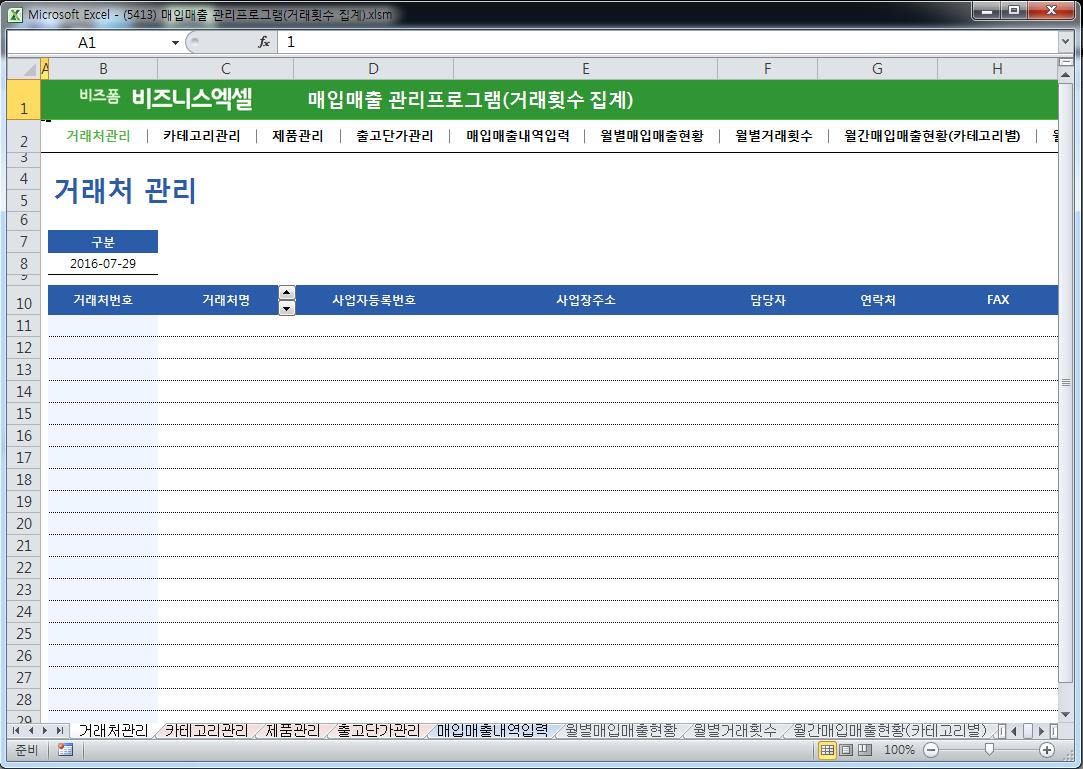Click the tab bar split handle
This screenshot has width=1083, height=769.
pyautogui.click(x=1002, y=730)
